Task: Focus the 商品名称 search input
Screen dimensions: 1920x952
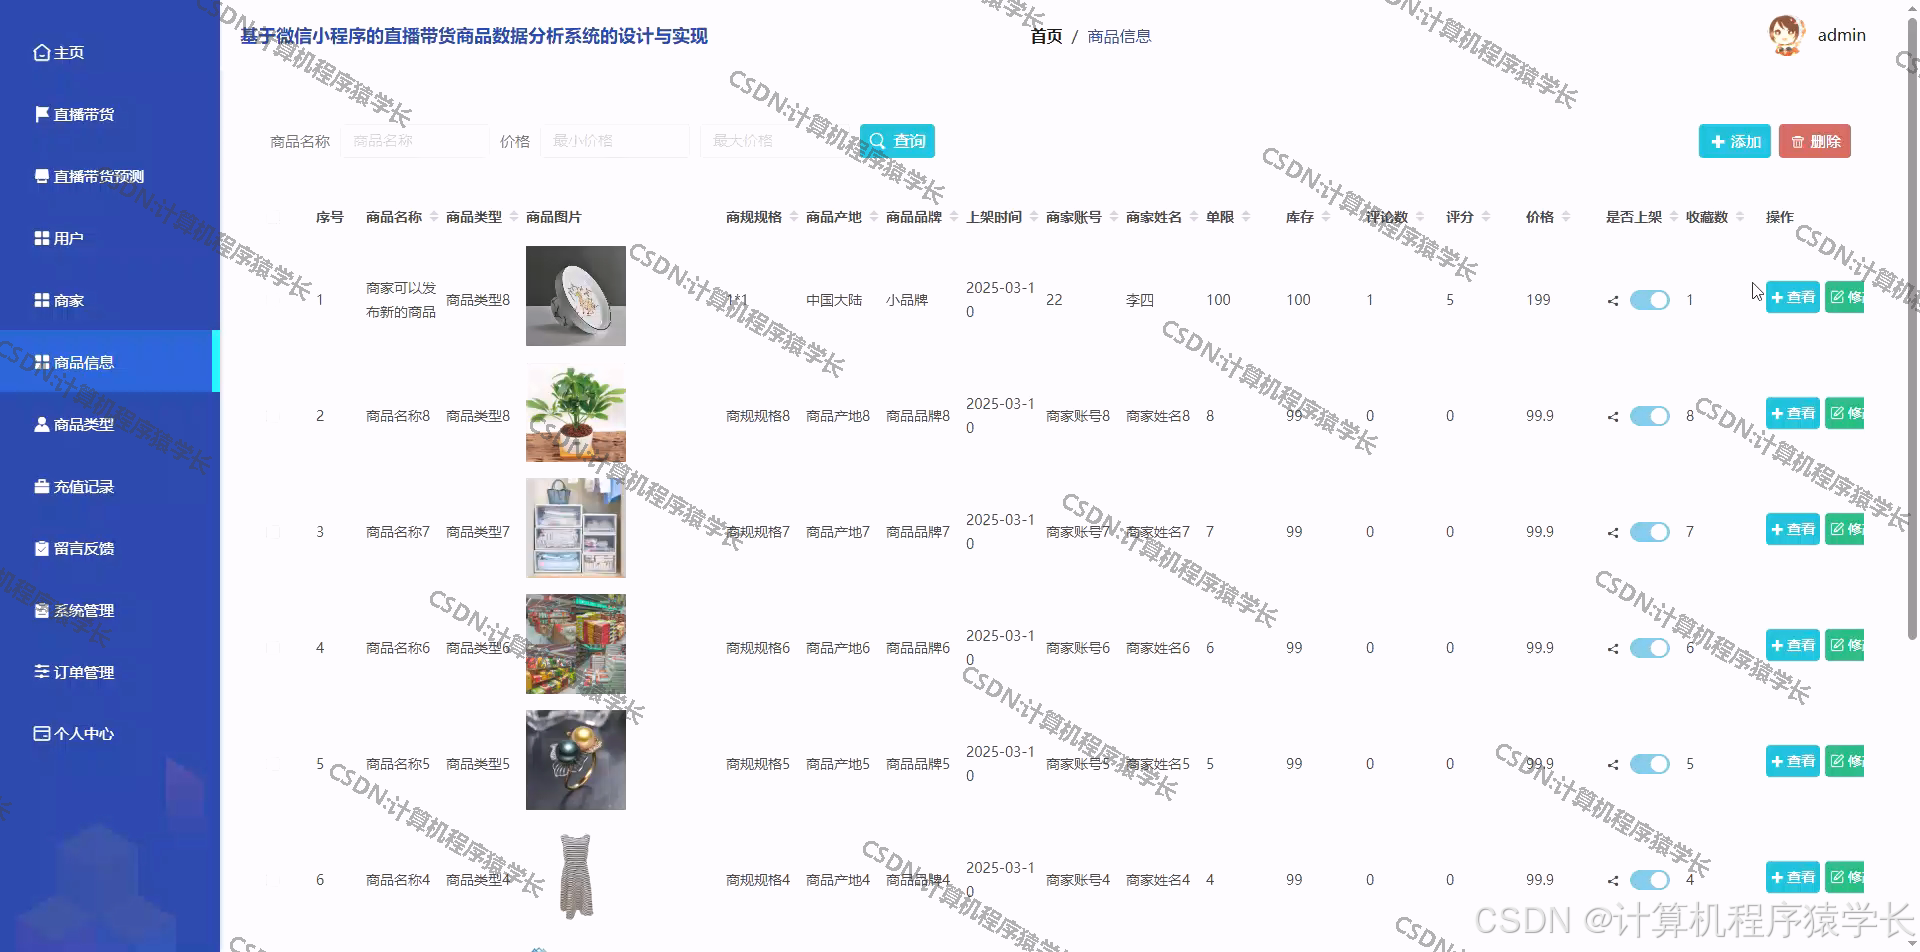Action: (415, 141)
